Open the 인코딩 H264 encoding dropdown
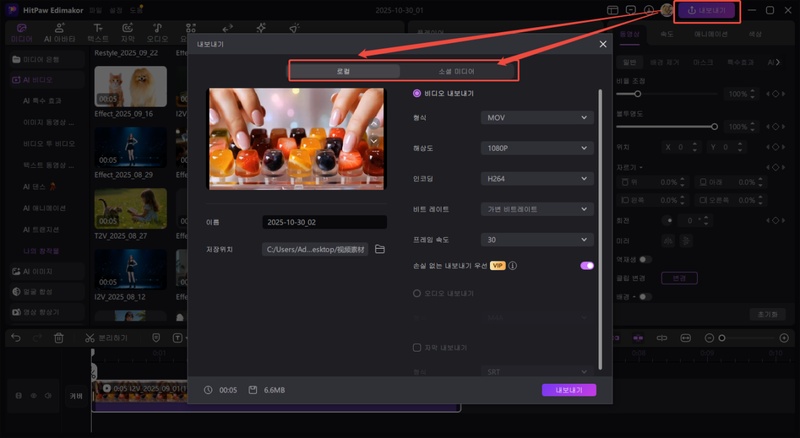The image size is (800, 438). (537, 179)
